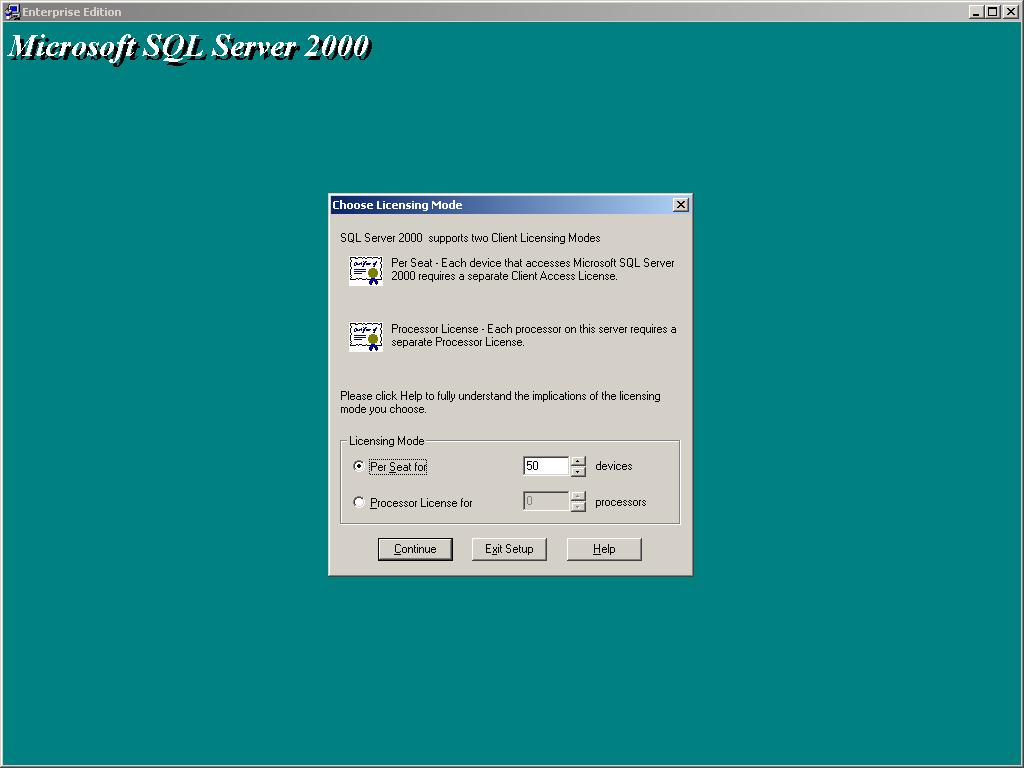The width and height of the screenshot is (1024, 768).
Task: Click the 'Microsoft SQL Server 2000' heading
Action: [x=189, y=47]
